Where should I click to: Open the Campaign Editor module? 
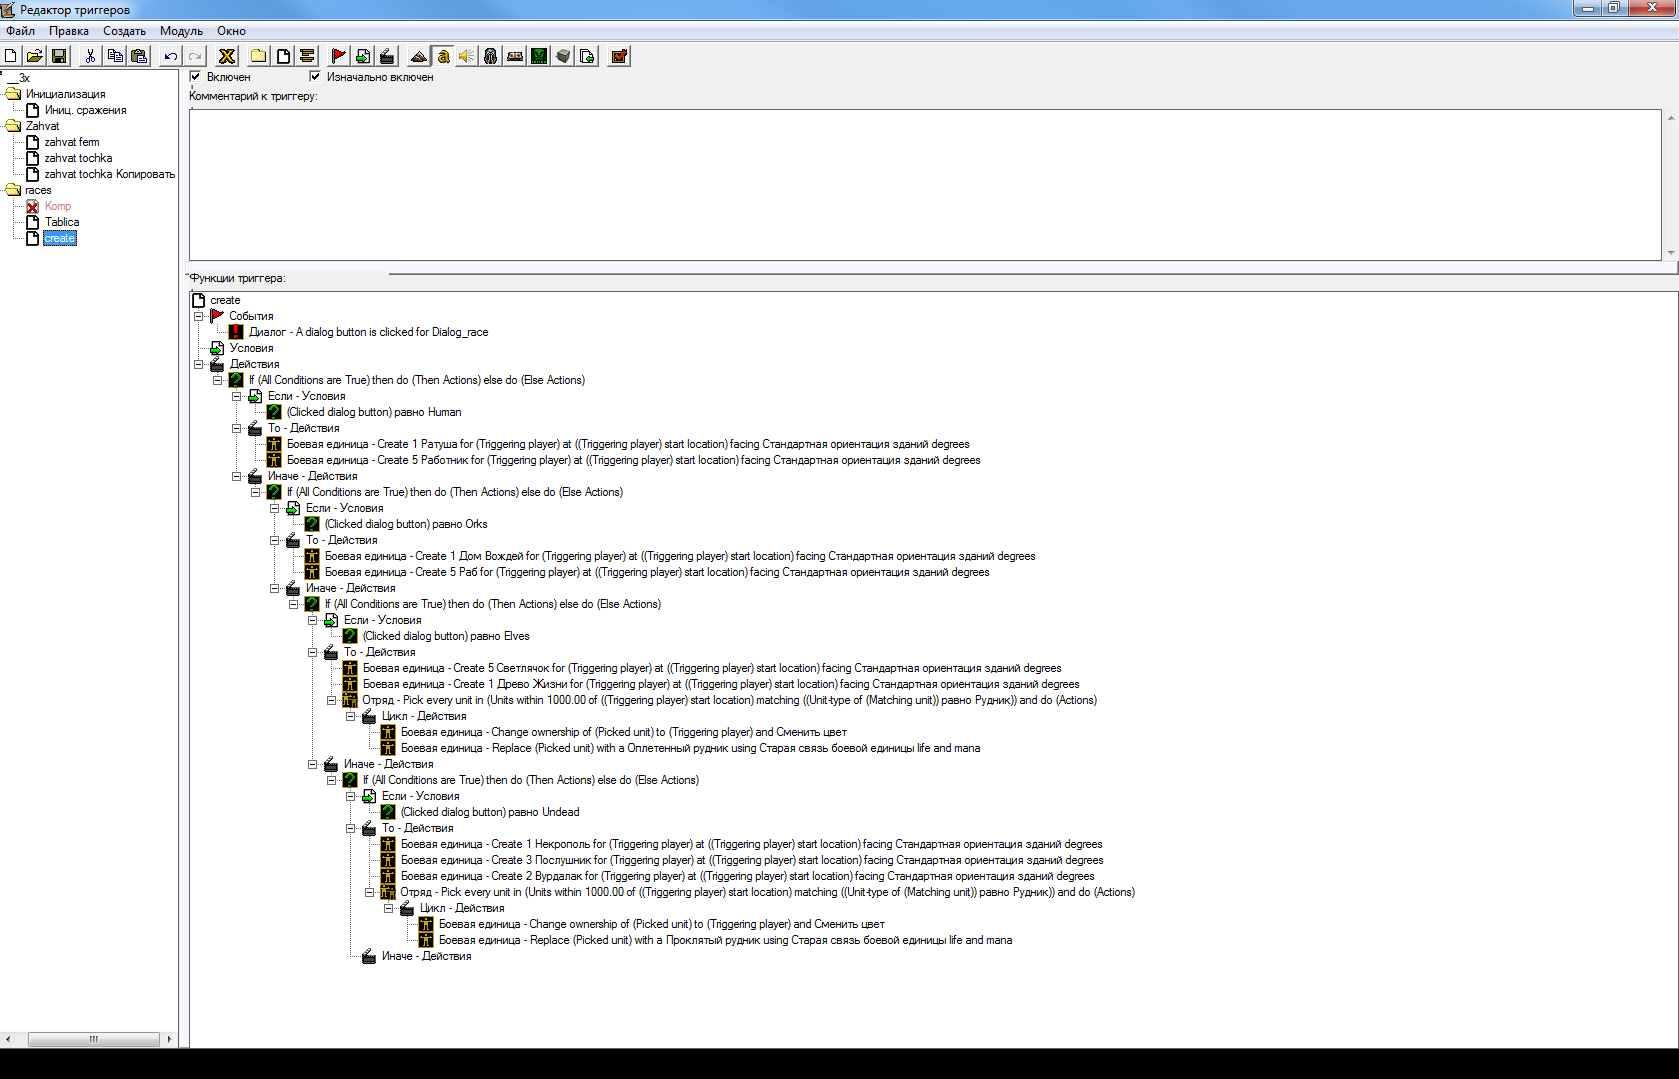tap(515, 56)
